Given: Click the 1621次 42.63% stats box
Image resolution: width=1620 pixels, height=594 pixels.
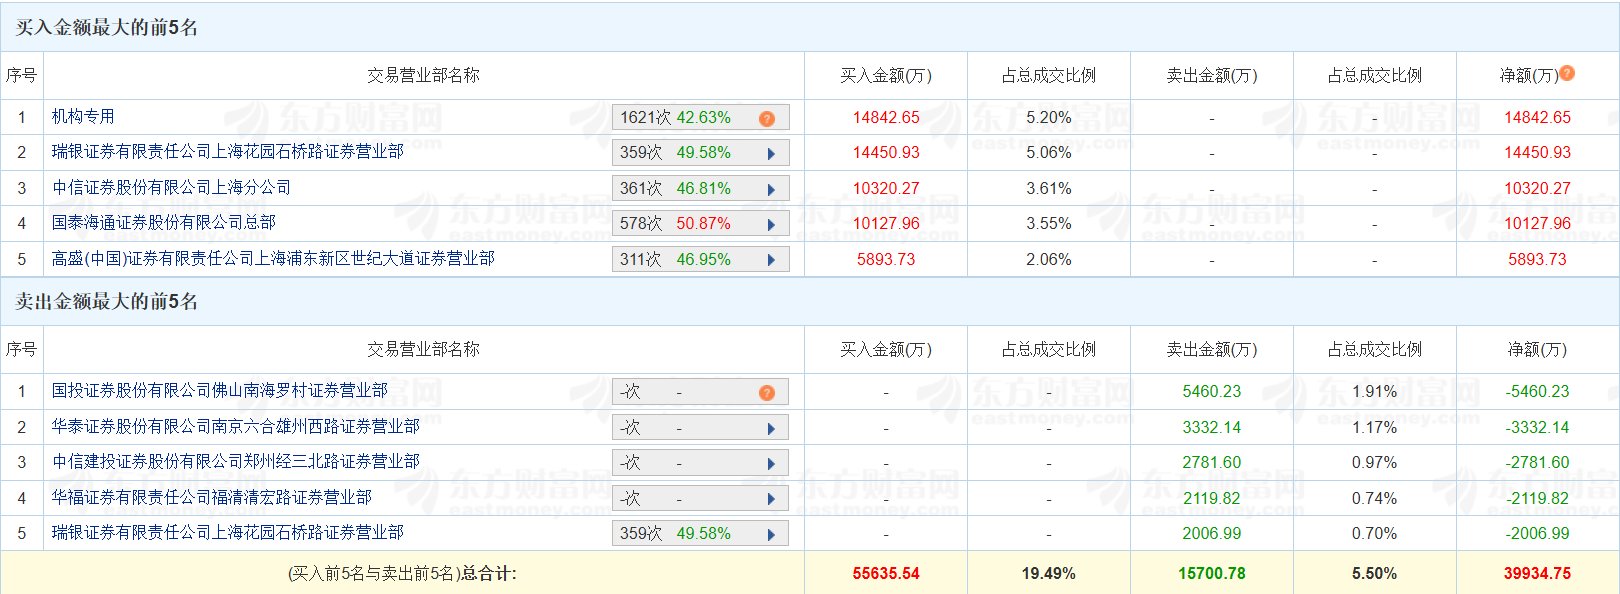Looking at the screenshot, I should [700, 118].
